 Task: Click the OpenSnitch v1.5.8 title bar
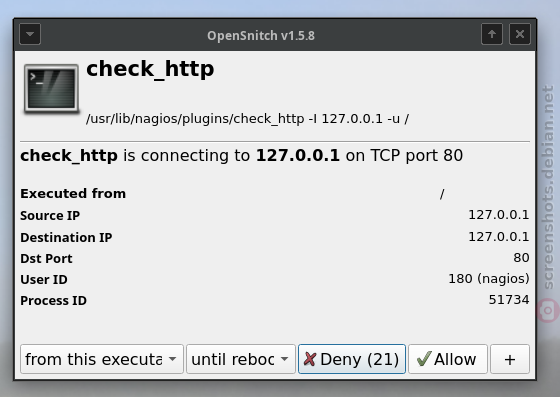[x=261, y=35]
